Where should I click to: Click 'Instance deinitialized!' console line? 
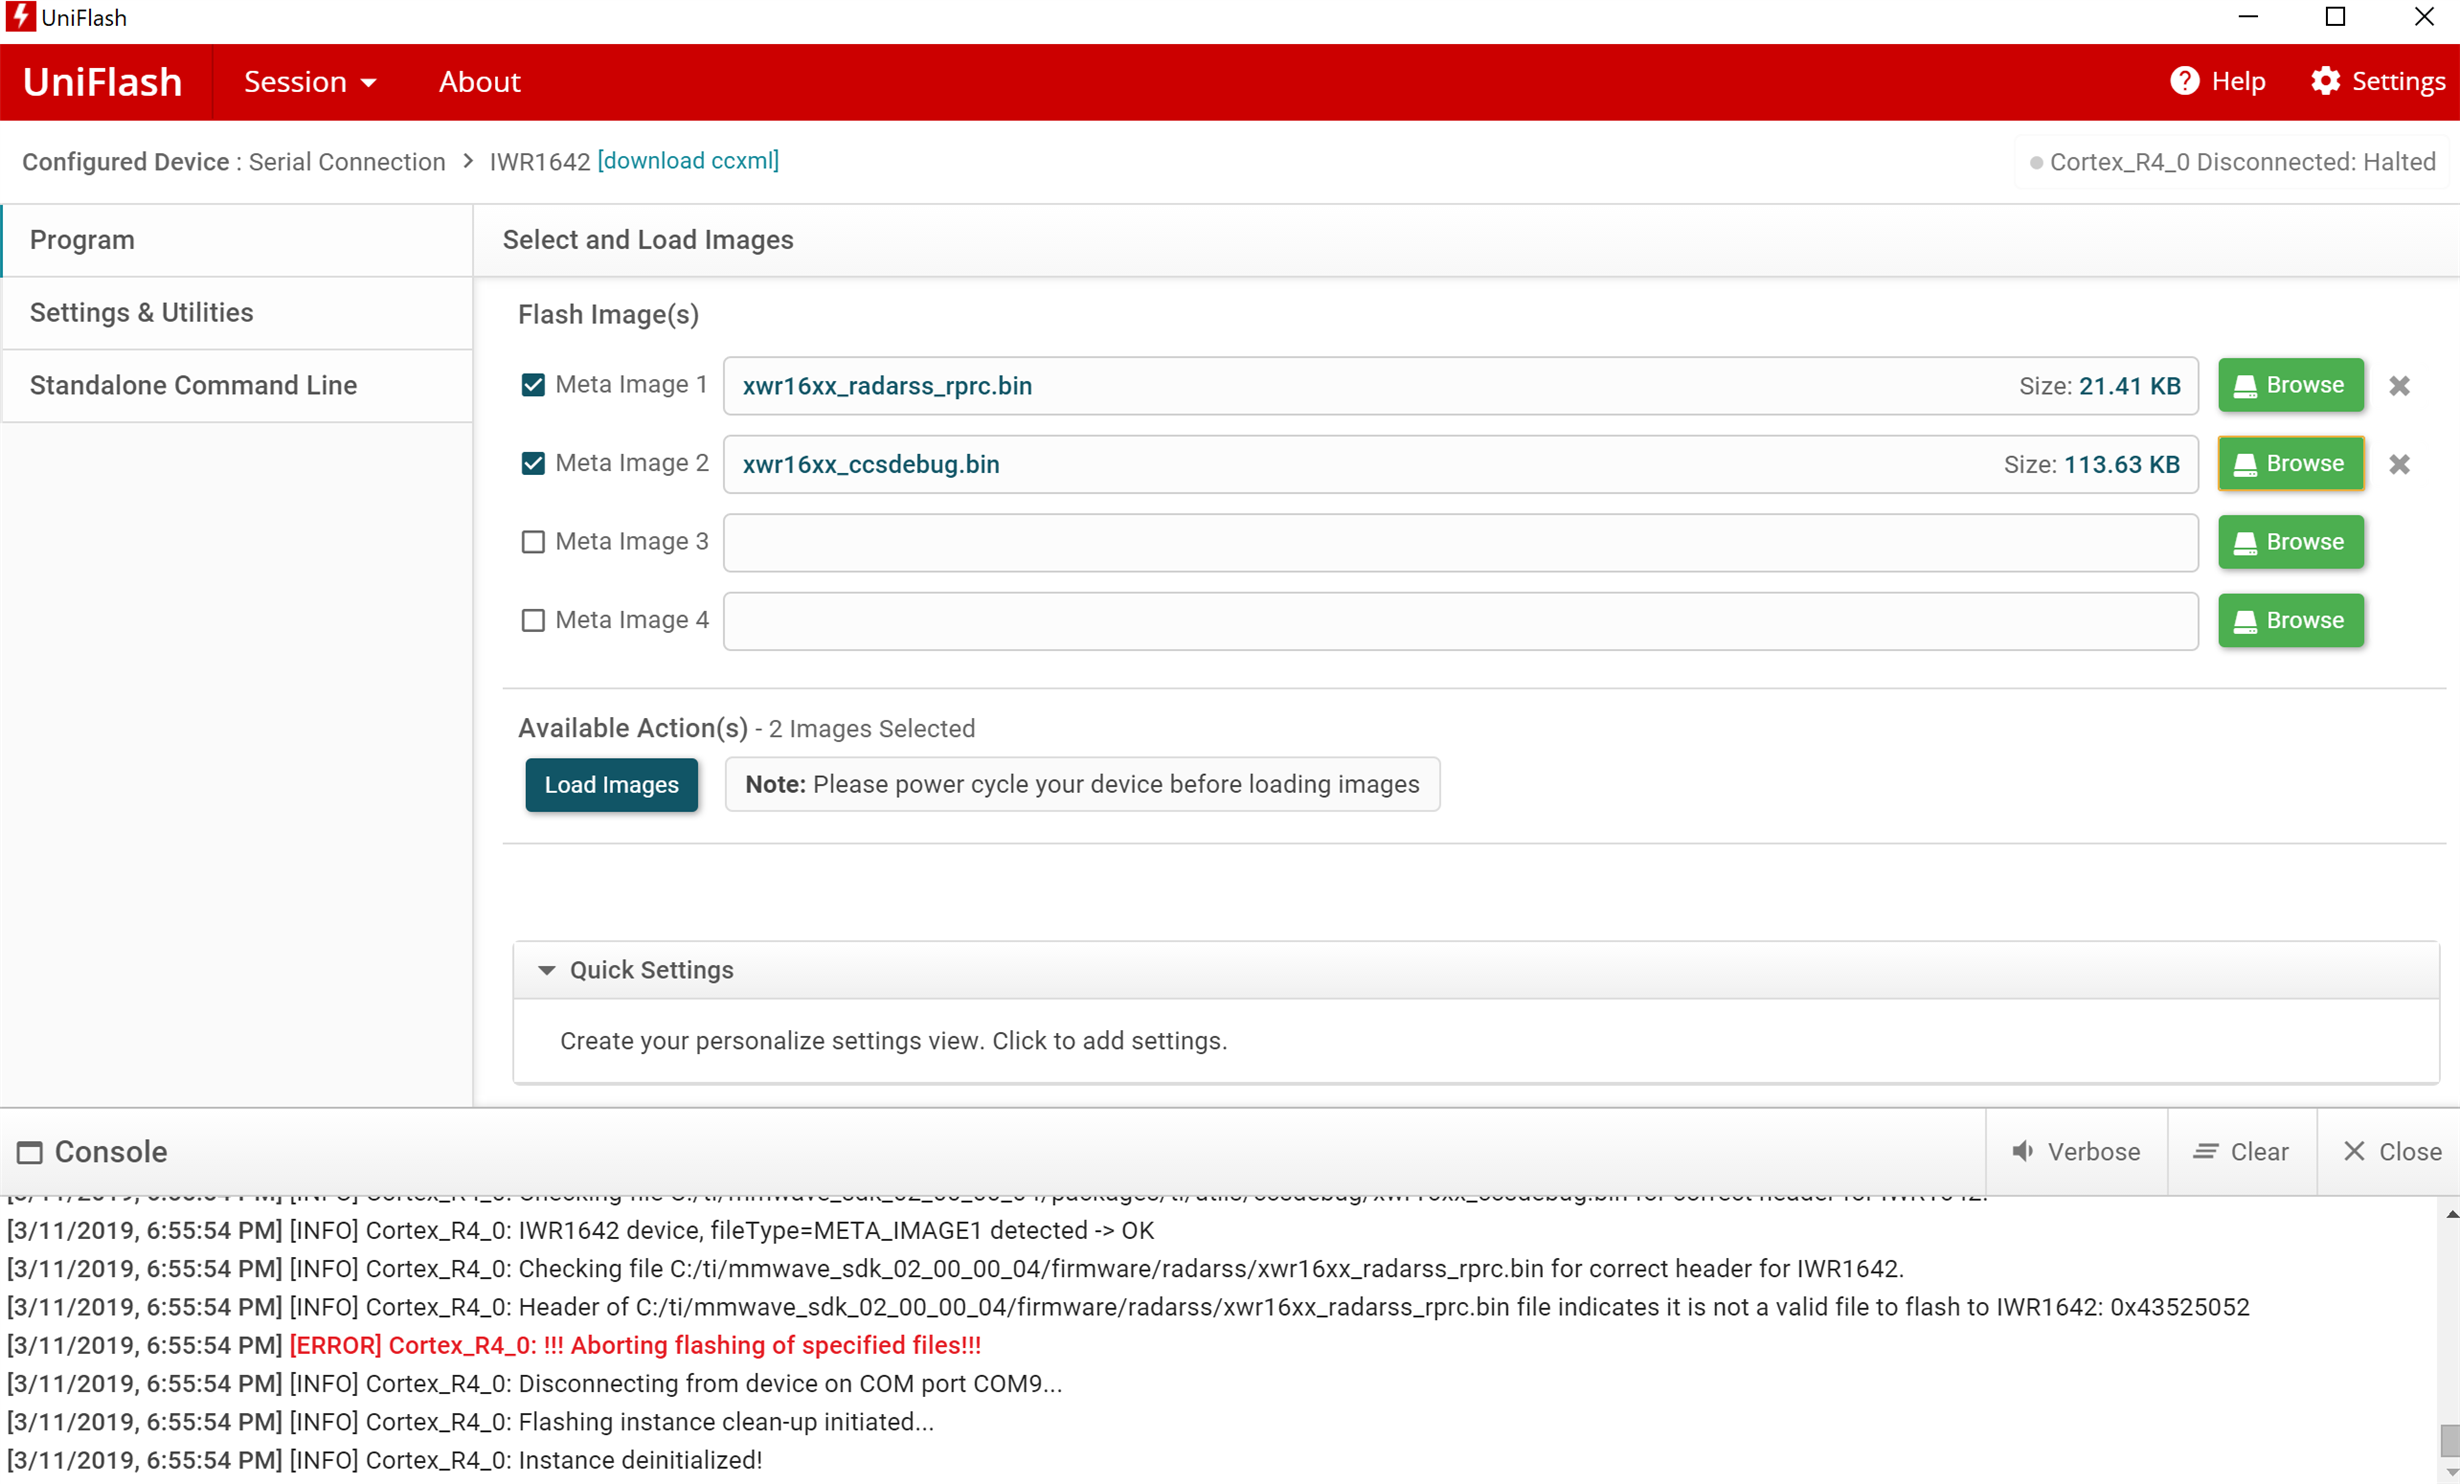(640, 1460)
